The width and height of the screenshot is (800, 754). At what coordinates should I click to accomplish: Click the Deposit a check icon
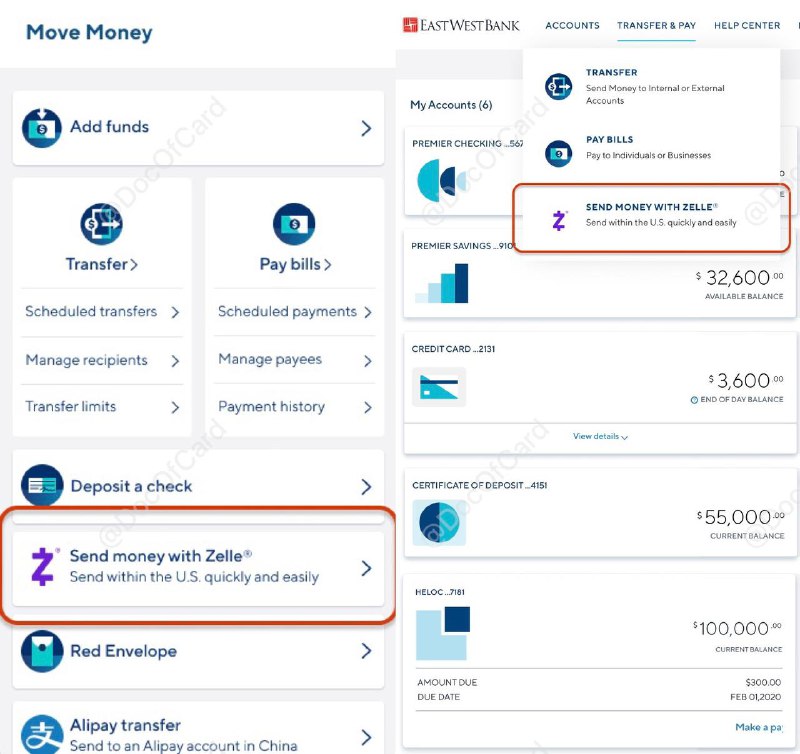[x=42, y=486]
